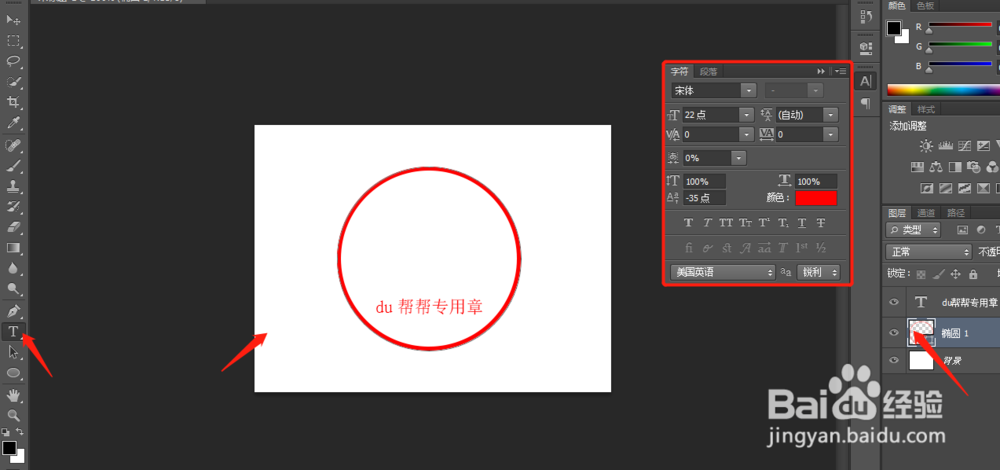Select the Quick Selection tool
Image resolution: width=1000 pixels, height=470 pixels.
click(13, 82)
